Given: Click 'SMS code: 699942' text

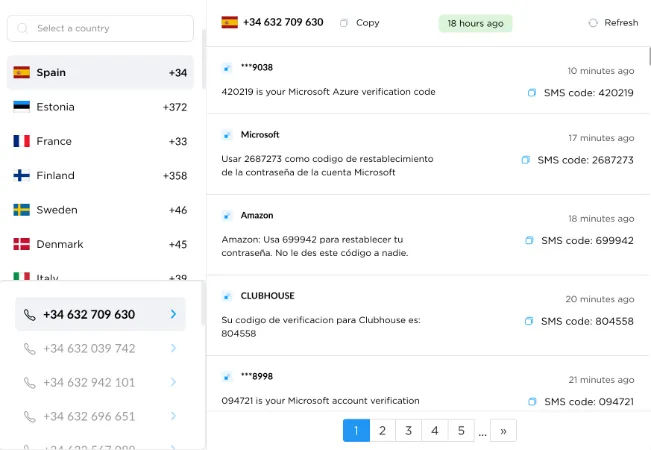Looking at the screenshot, I should click(x=587, y=240).
